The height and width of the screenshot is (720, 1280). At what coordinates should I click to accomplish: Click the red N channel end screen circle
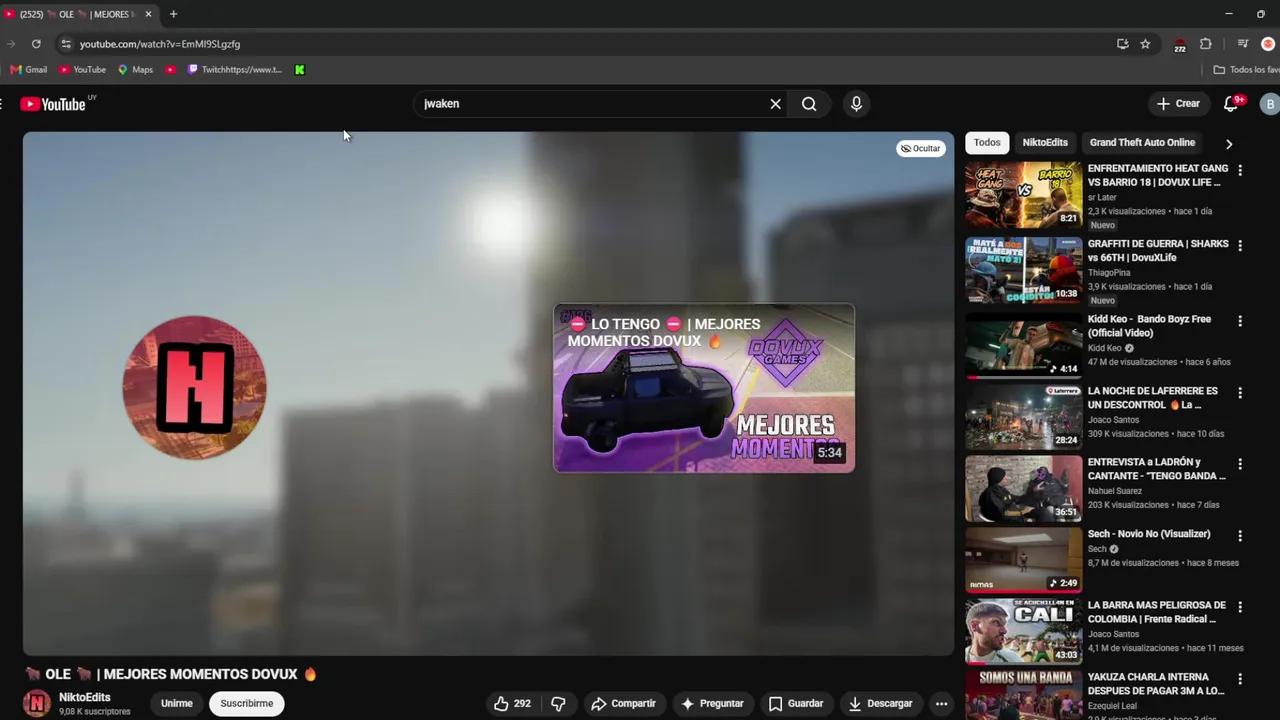194,388
